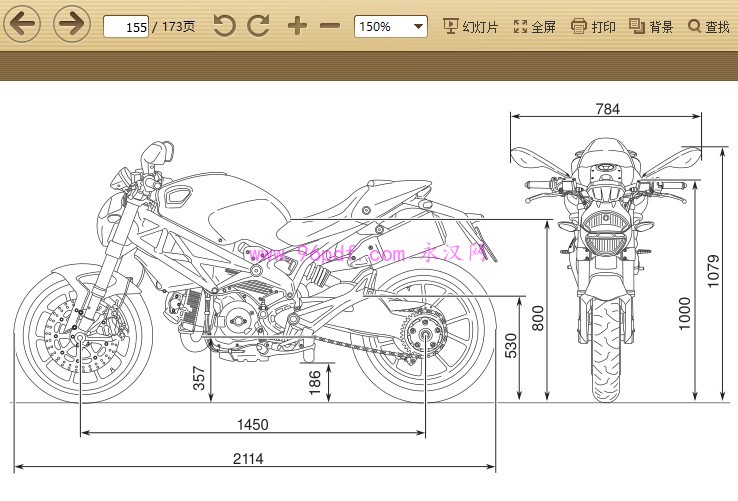Screen dimensions: 738x501
Task: Change the background (背景)
Action: tap(651, 26)
